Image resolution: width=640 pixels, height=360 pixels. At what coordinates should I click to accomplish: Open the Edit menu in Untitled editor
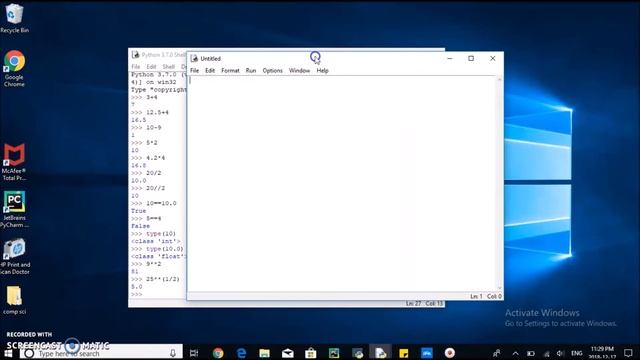pyautogui.click(x=210, y=71)
